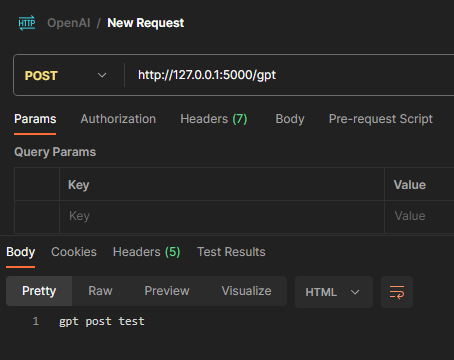The height and width of the screenshot is (360, 454).
Task: Click the query param Key input cell
Action: point(222,216)
